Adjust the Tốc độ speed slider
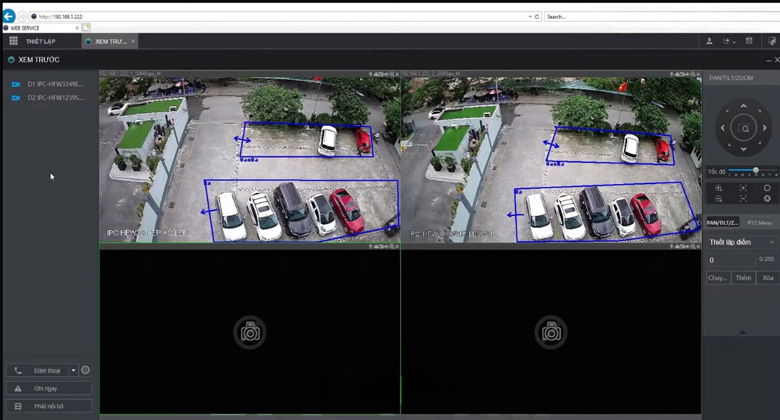The height and width of the screenshot is (420, 780). point(755,171)
